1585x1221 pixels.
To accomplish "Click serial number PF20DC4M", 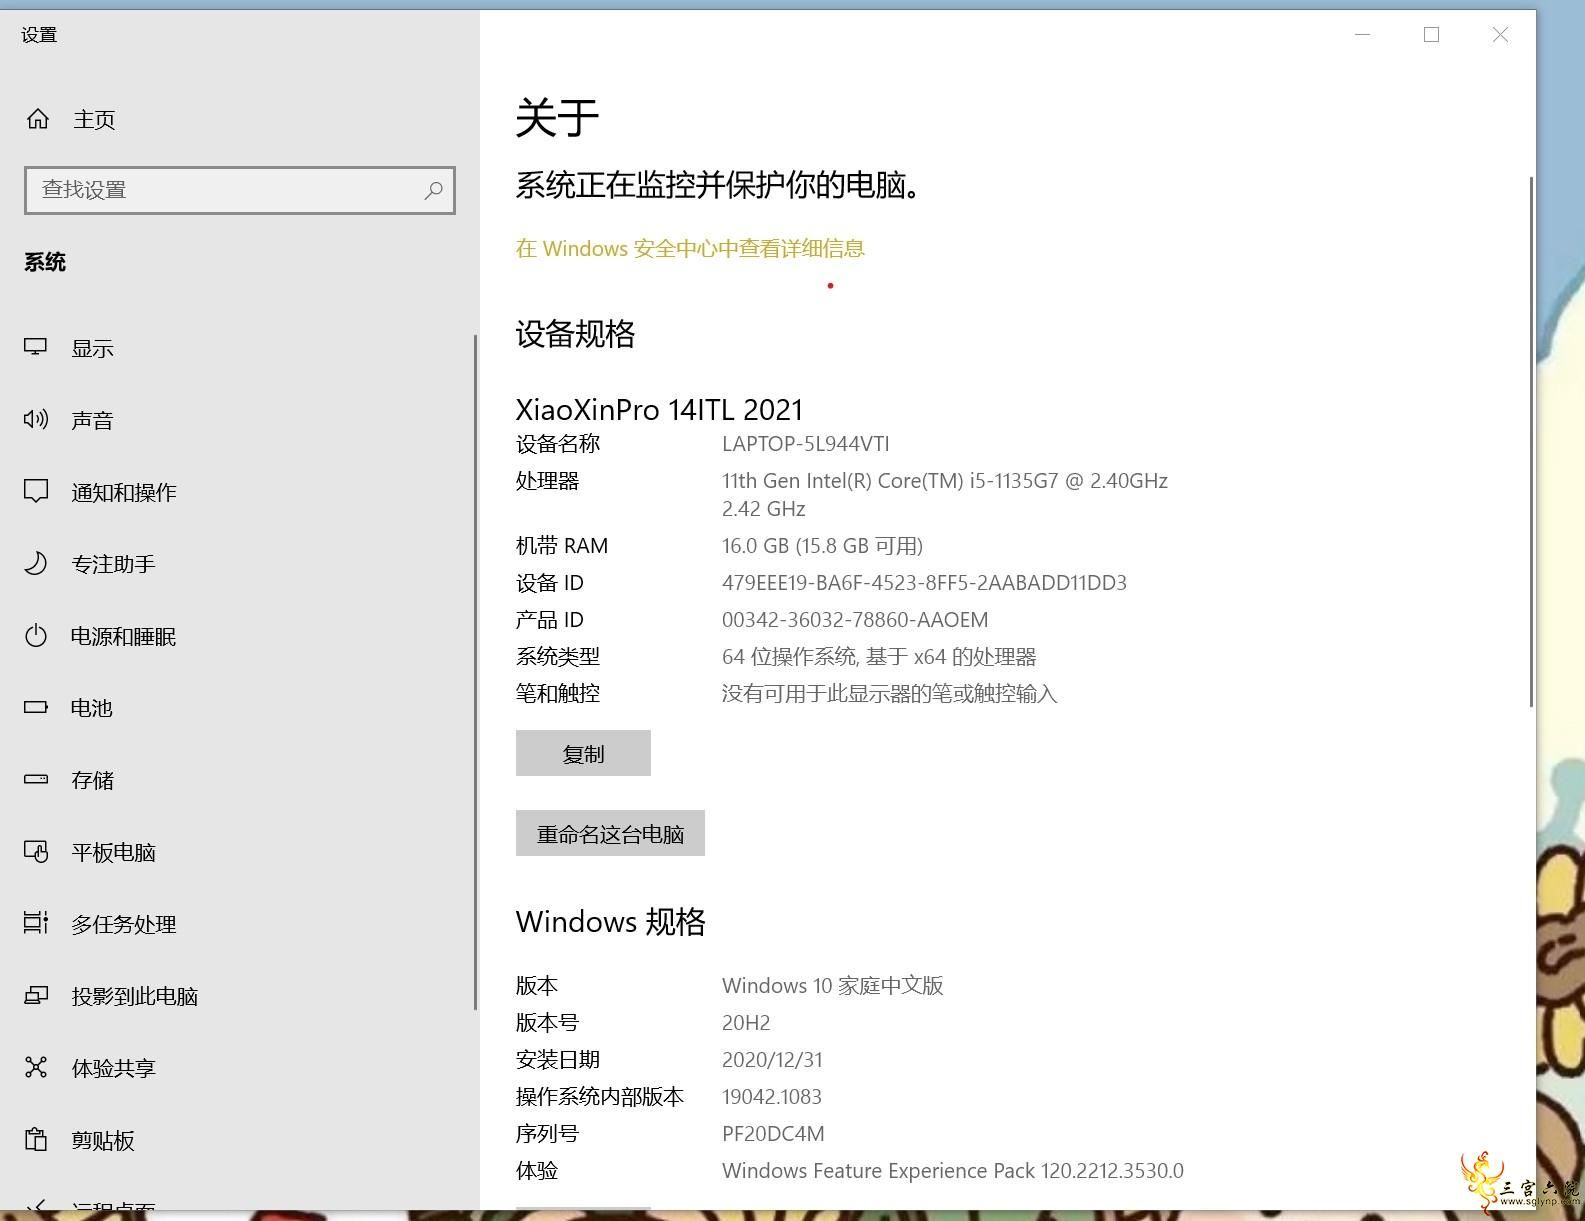I will coord(773,1134).
